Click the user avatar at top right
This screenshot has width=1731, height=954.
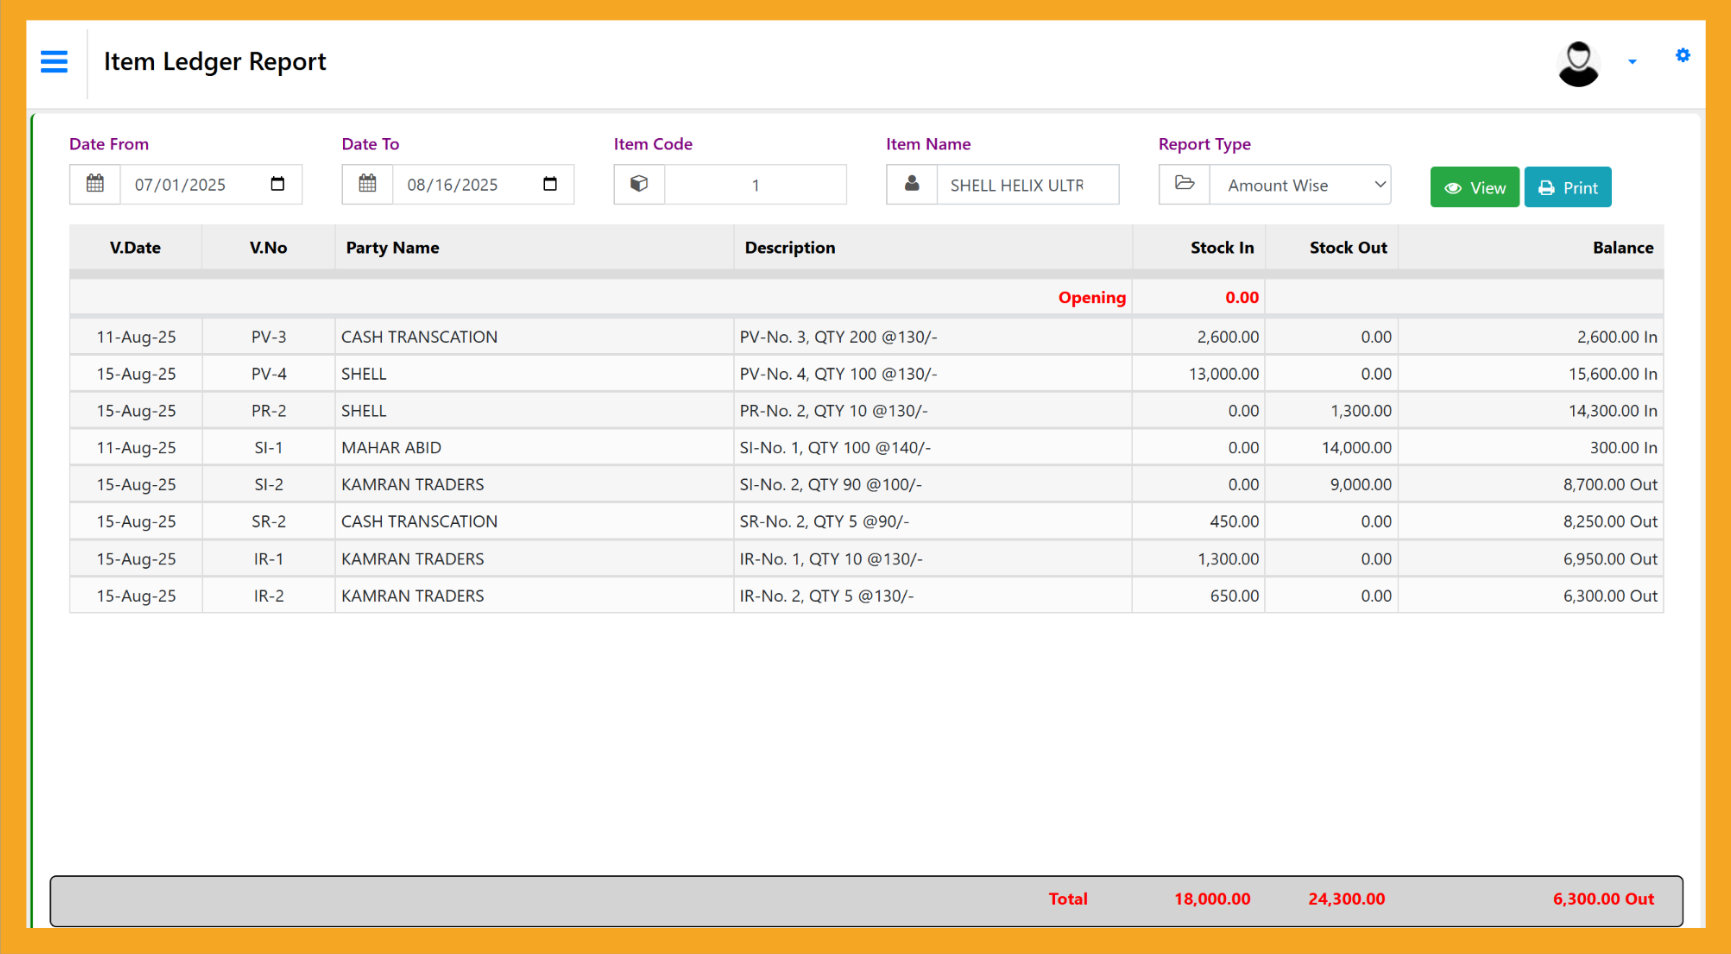[1578, 63]
